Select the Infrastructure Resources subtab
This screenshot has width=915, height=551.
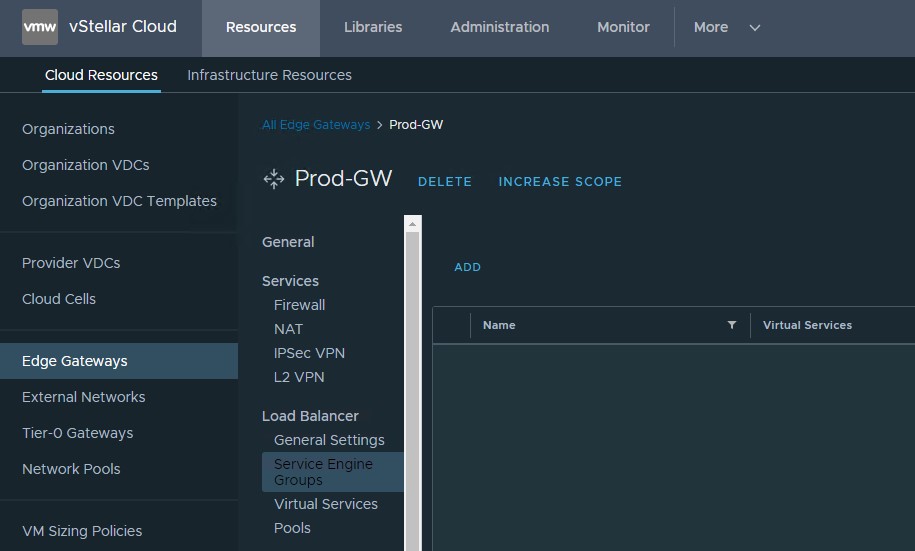point(269,75)
